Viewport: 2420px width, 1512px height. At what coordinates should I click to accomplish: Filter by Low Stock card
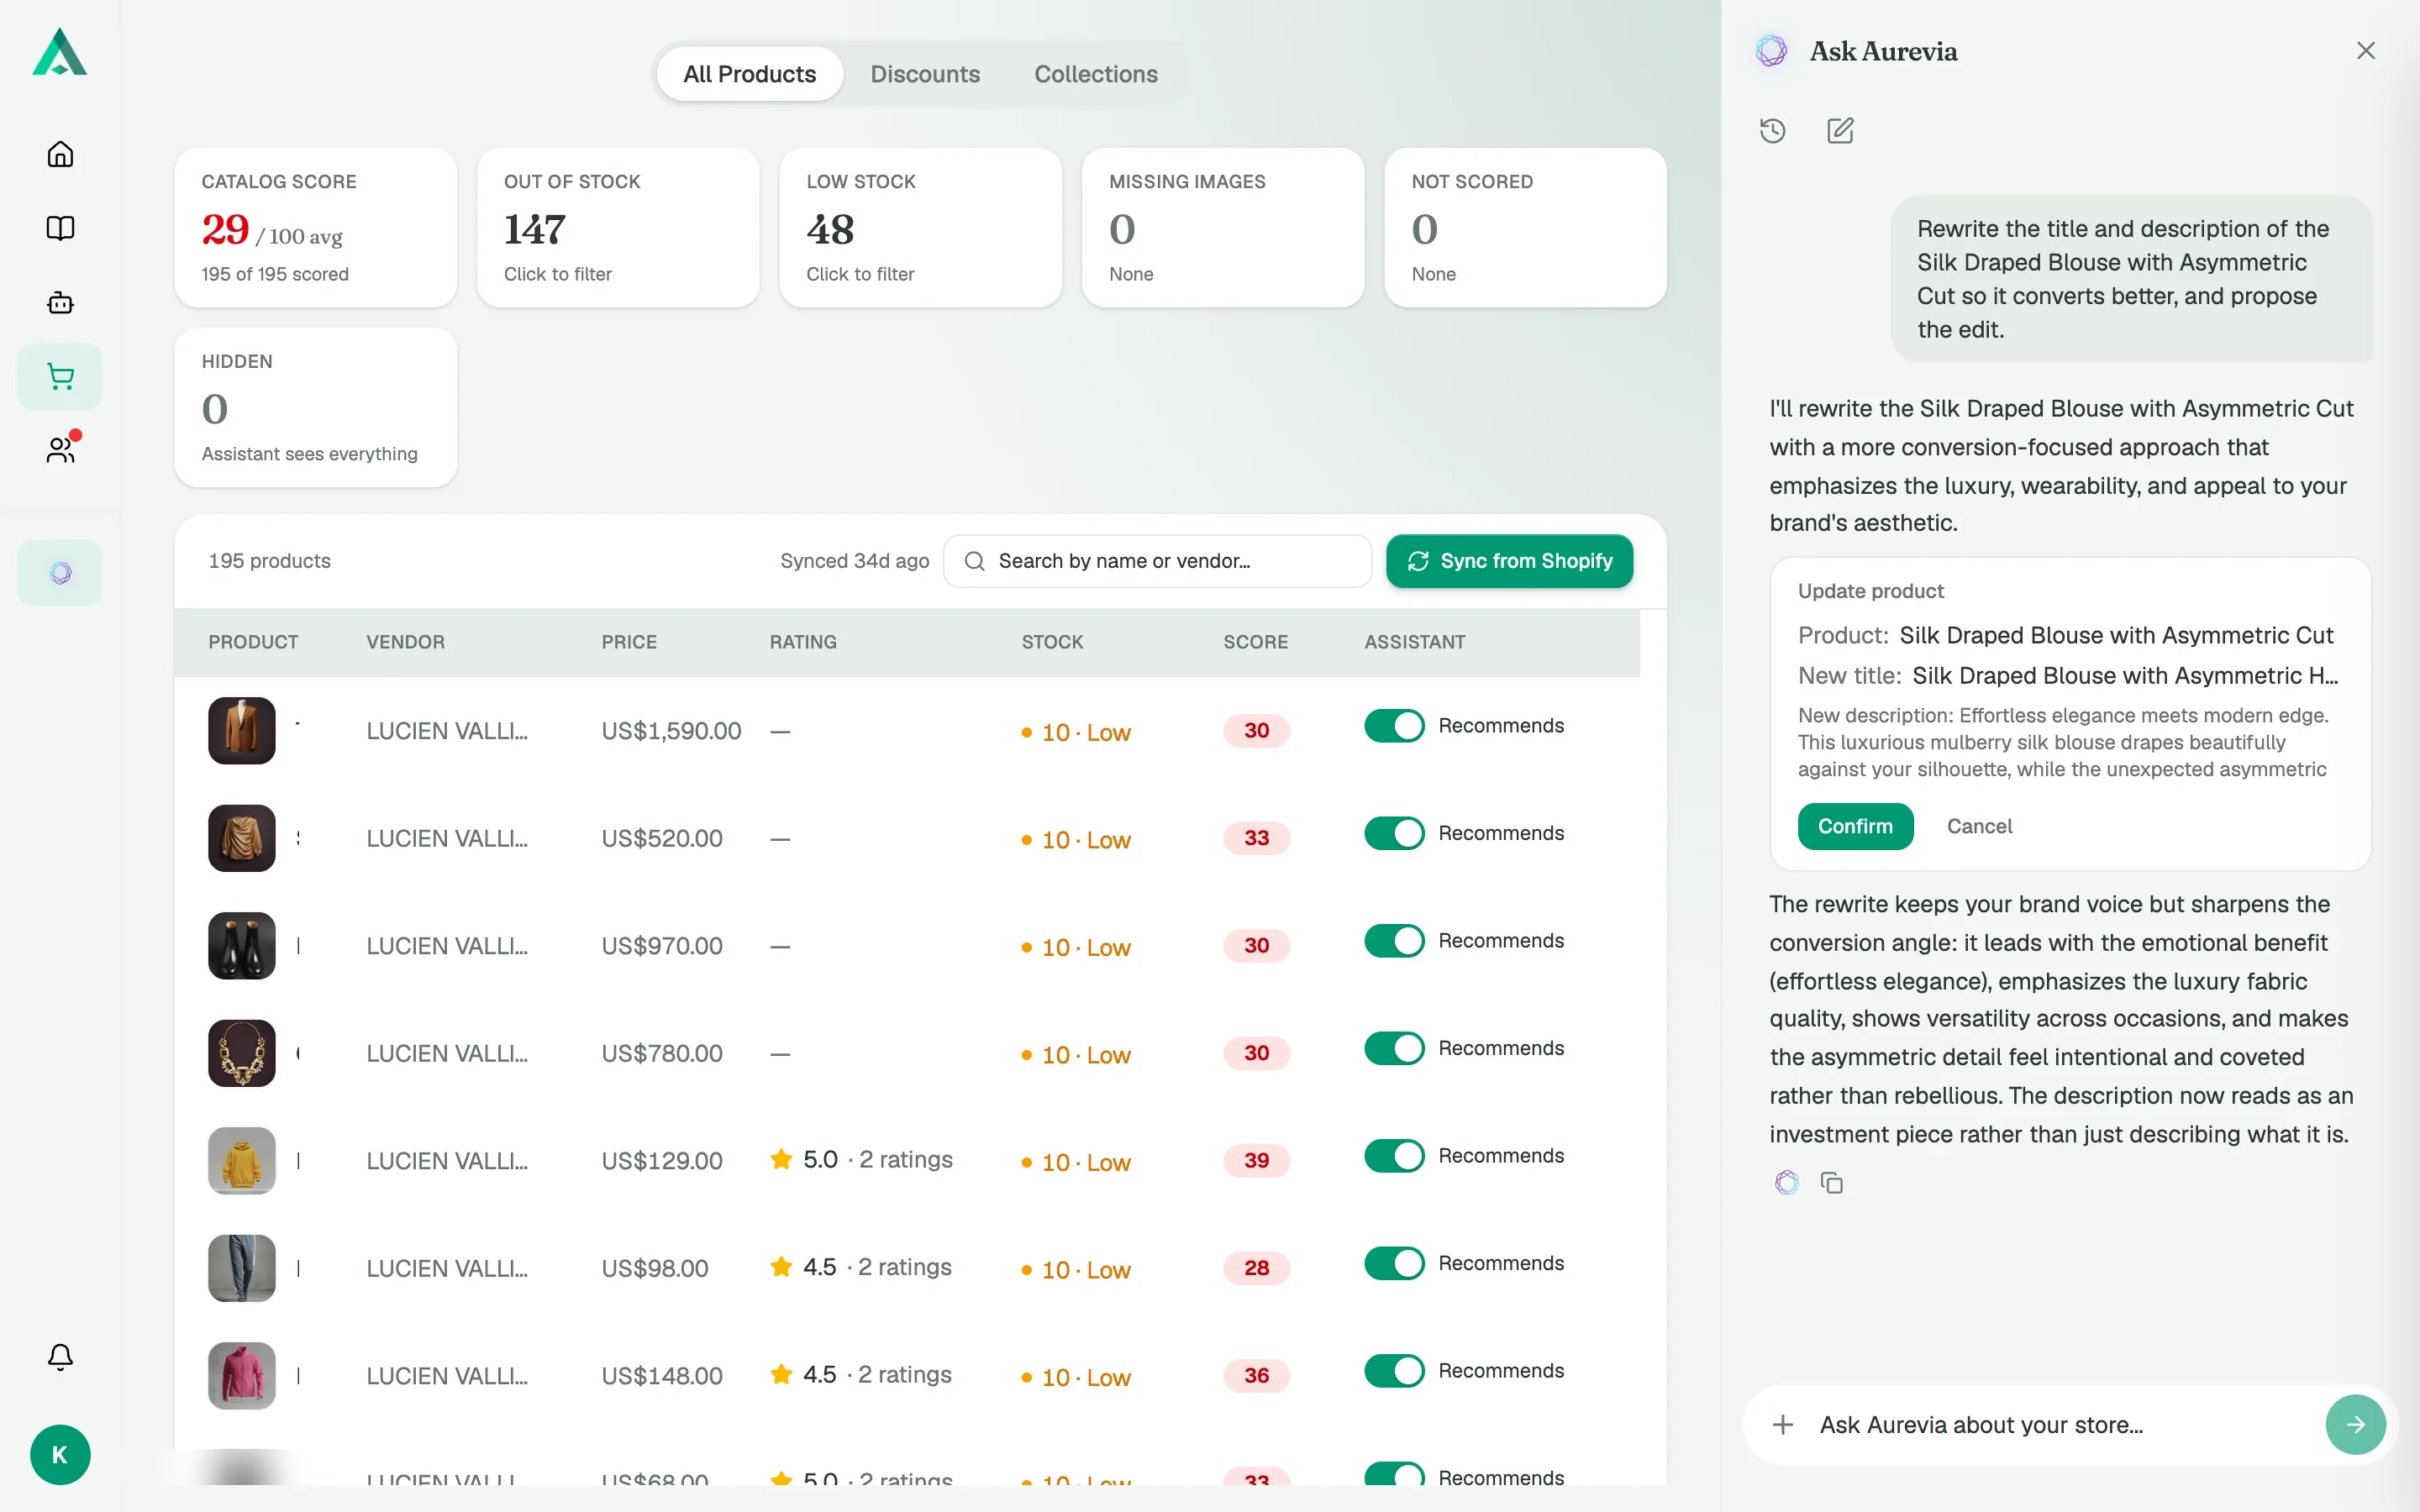coord(920,228)
